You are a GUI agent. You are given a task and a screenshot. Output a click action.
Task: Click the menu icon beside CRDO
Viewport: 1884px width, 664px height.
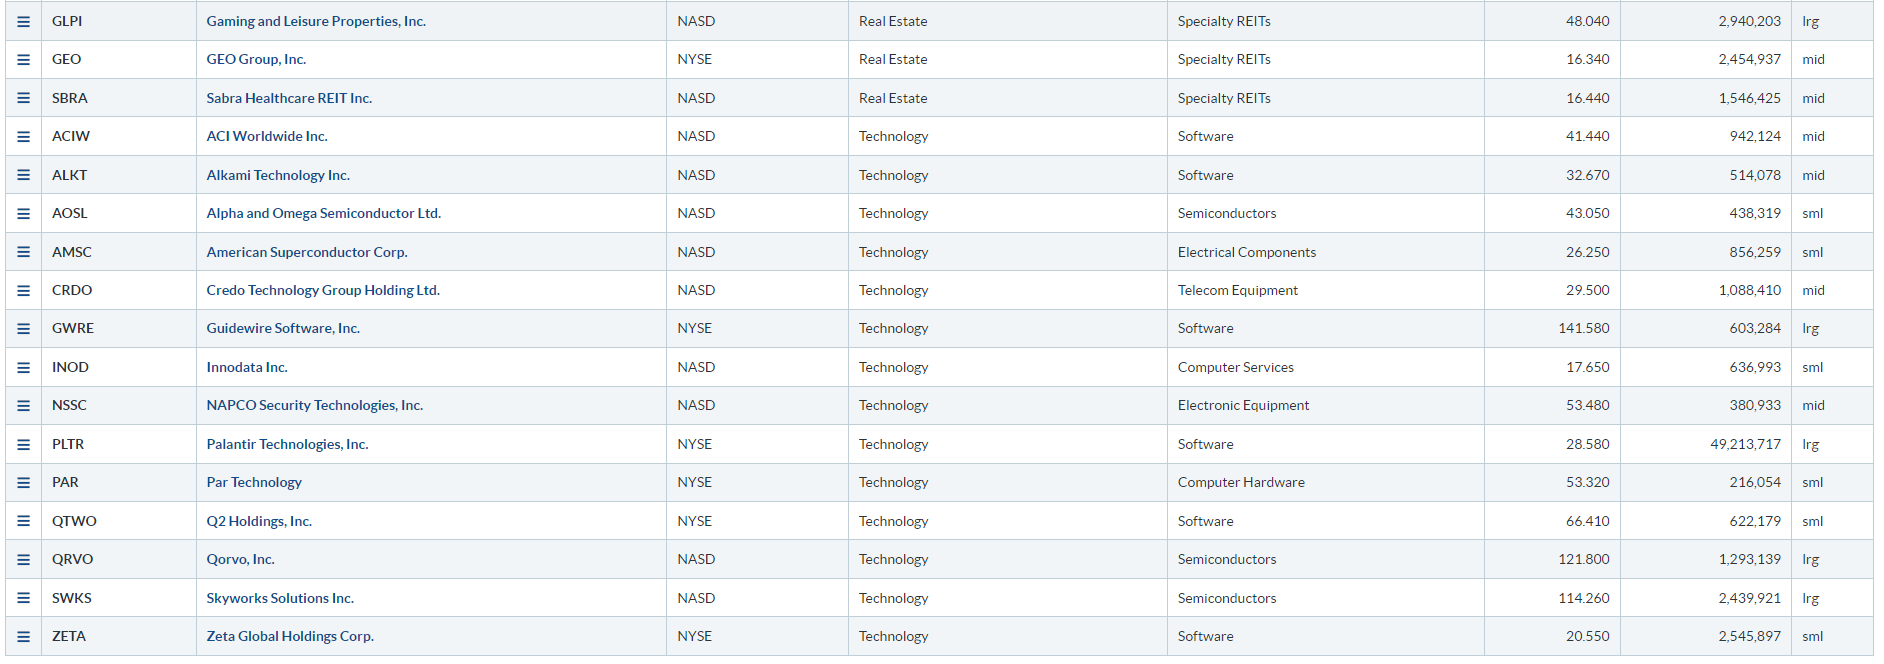pos(23,290)
